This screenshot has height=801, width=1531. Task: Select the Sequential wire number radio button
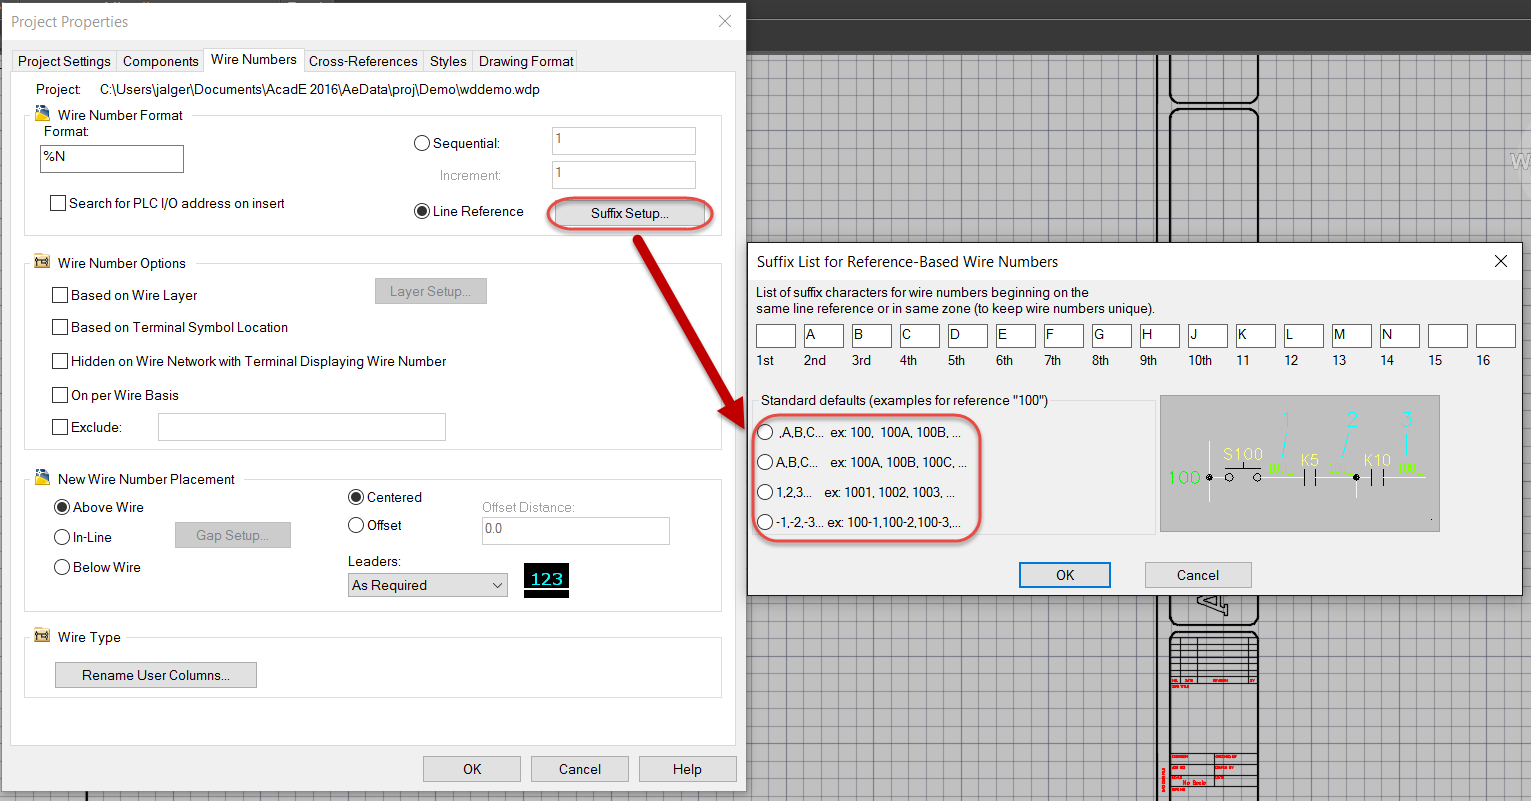421,142
